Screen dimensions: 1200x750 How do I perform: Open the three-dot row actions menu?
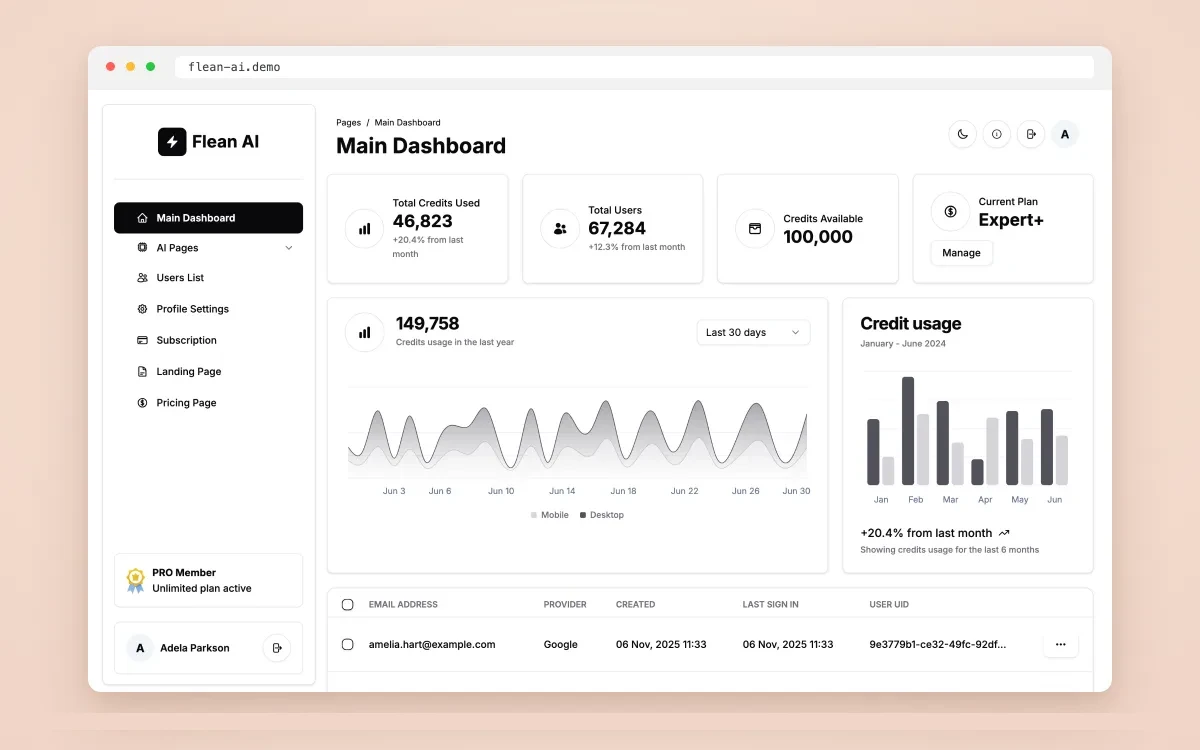[1061, 645]
